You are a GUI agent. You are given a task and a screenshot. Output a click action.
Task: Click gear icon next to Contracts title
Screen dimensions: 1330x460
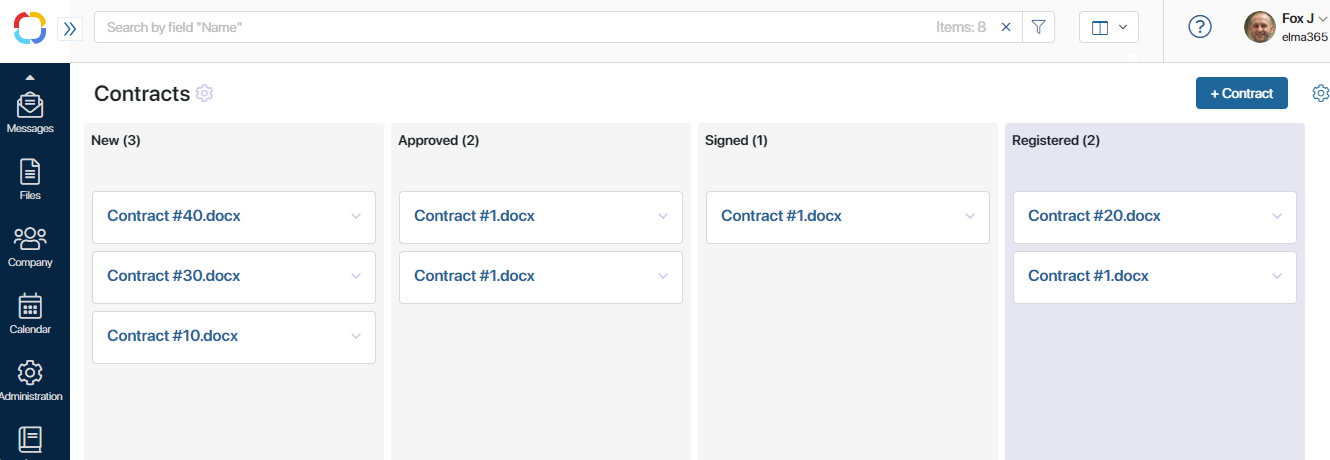point(205,93)
